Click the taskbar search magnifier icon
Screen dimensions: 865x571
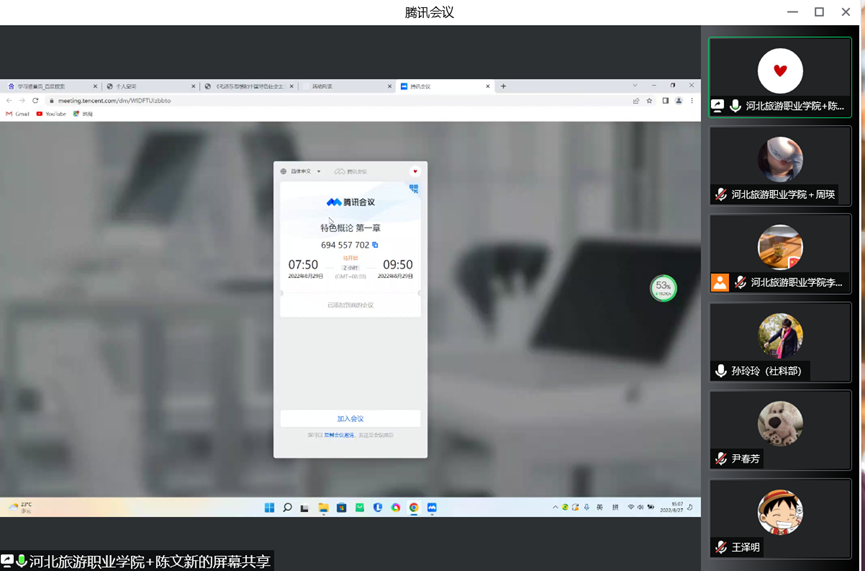point(287,508)
